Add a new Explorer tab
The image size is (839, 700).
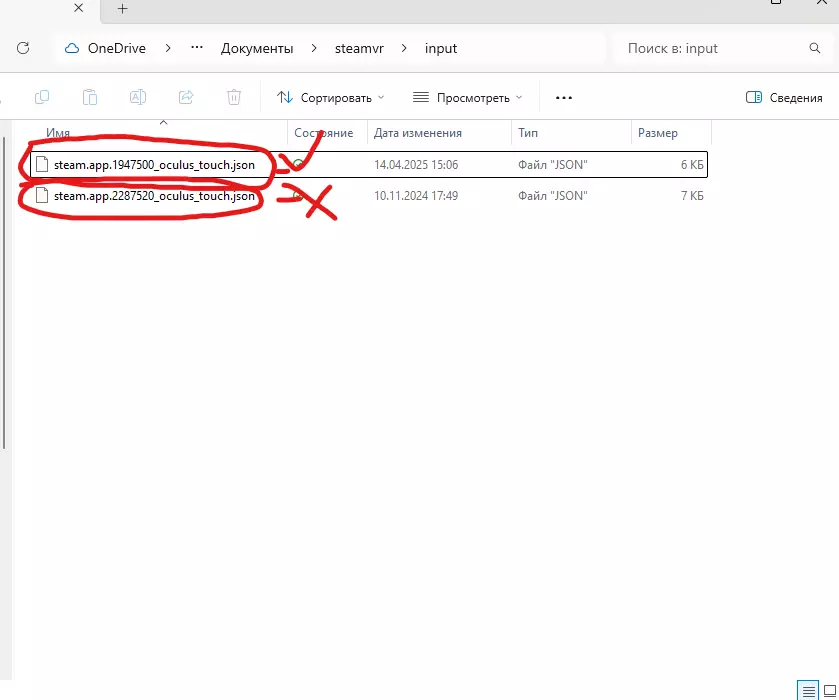(123, 9)
